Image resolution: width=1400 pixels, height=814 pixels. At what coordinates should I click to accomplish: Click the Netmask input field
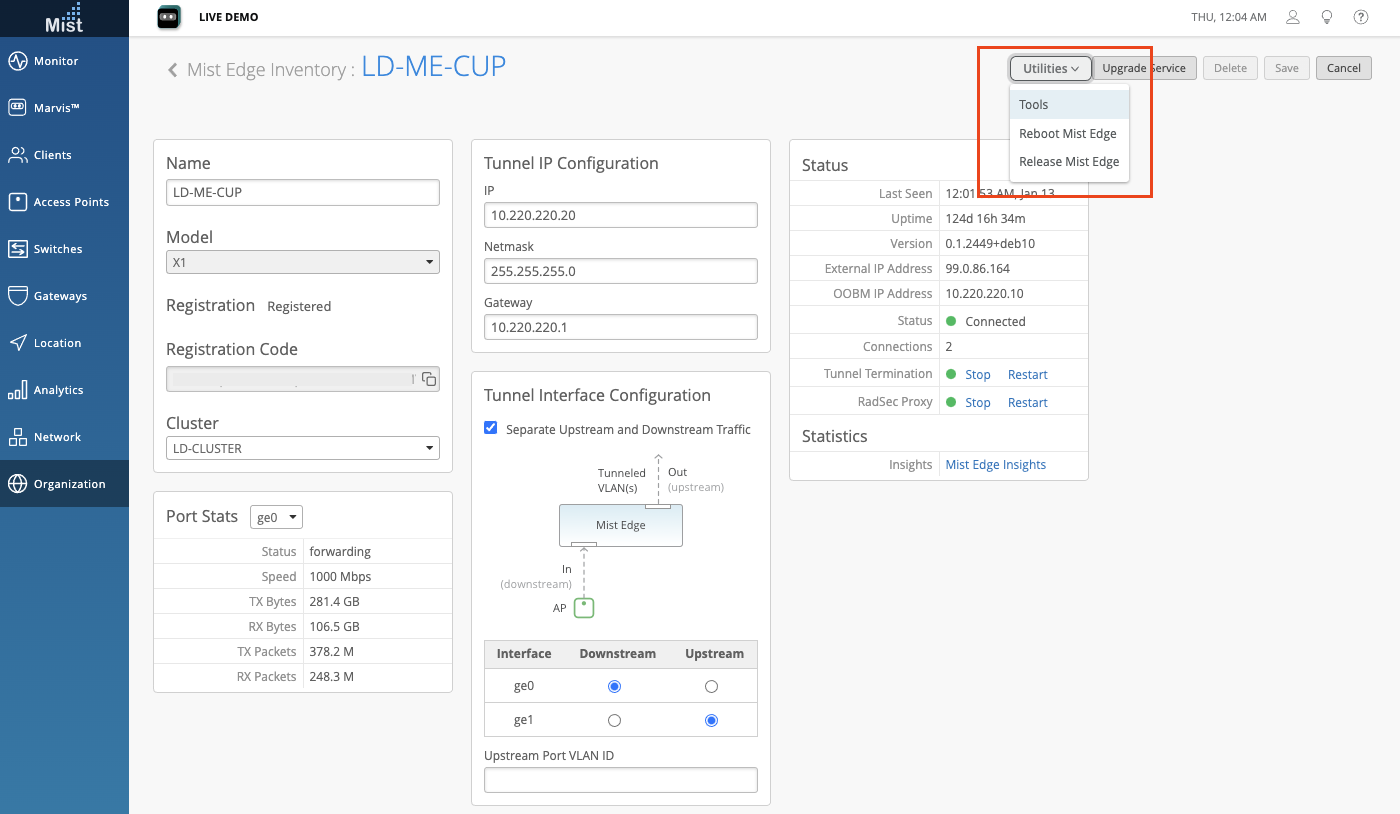click(621, 271)
